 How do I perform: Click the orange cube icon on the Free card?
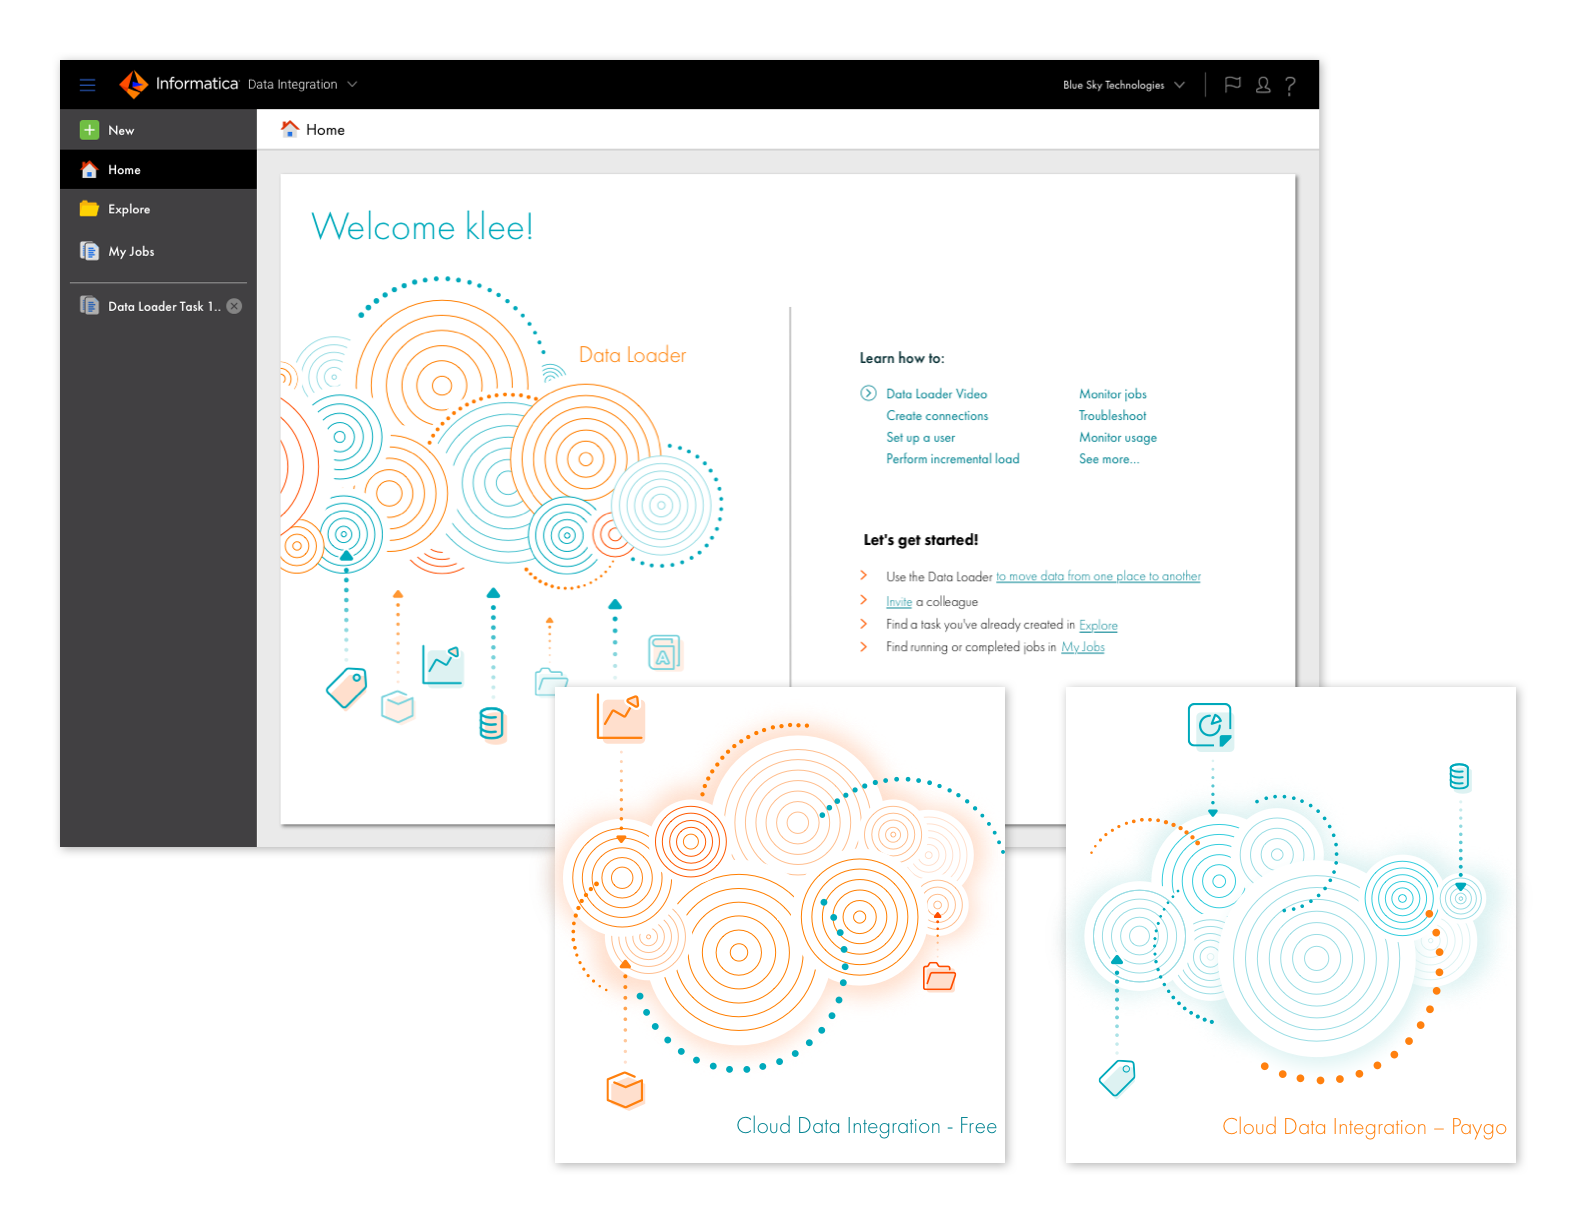(625, 1090)
